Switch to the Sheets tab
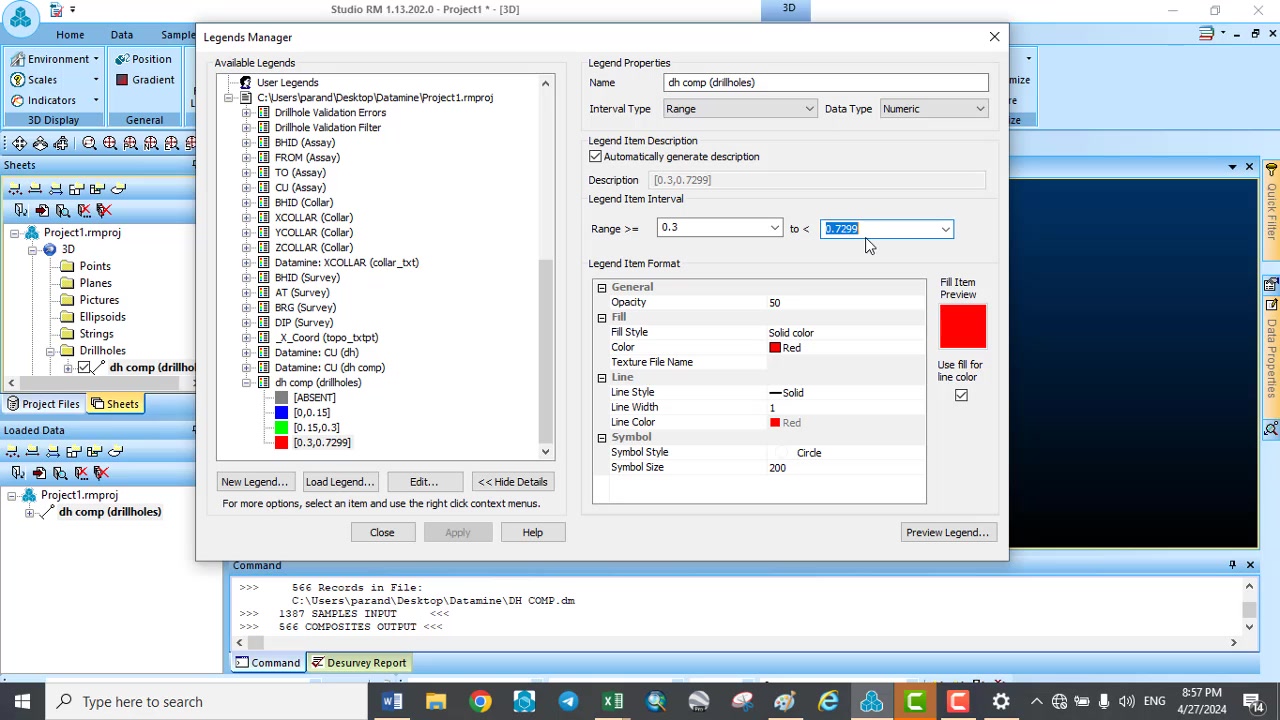 point(115,404)
